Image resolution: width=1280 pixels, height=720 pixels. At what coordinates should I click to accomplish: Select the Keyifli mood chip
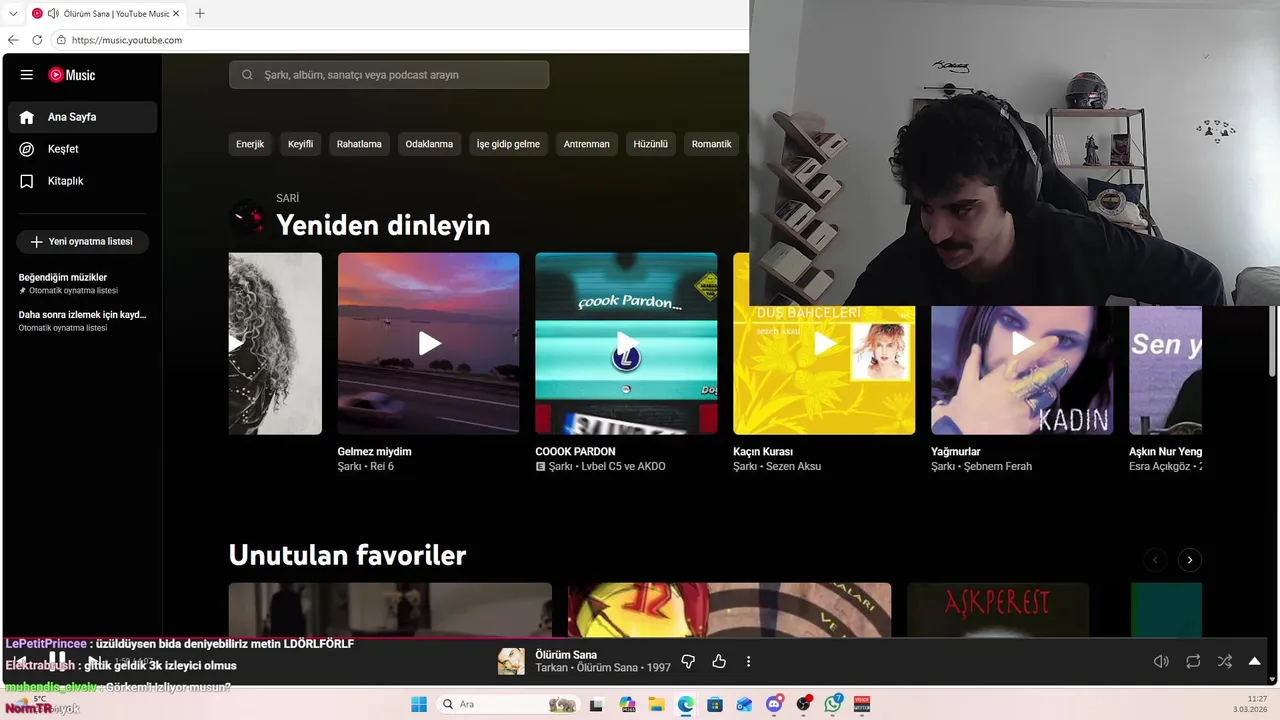click(300, 144)
